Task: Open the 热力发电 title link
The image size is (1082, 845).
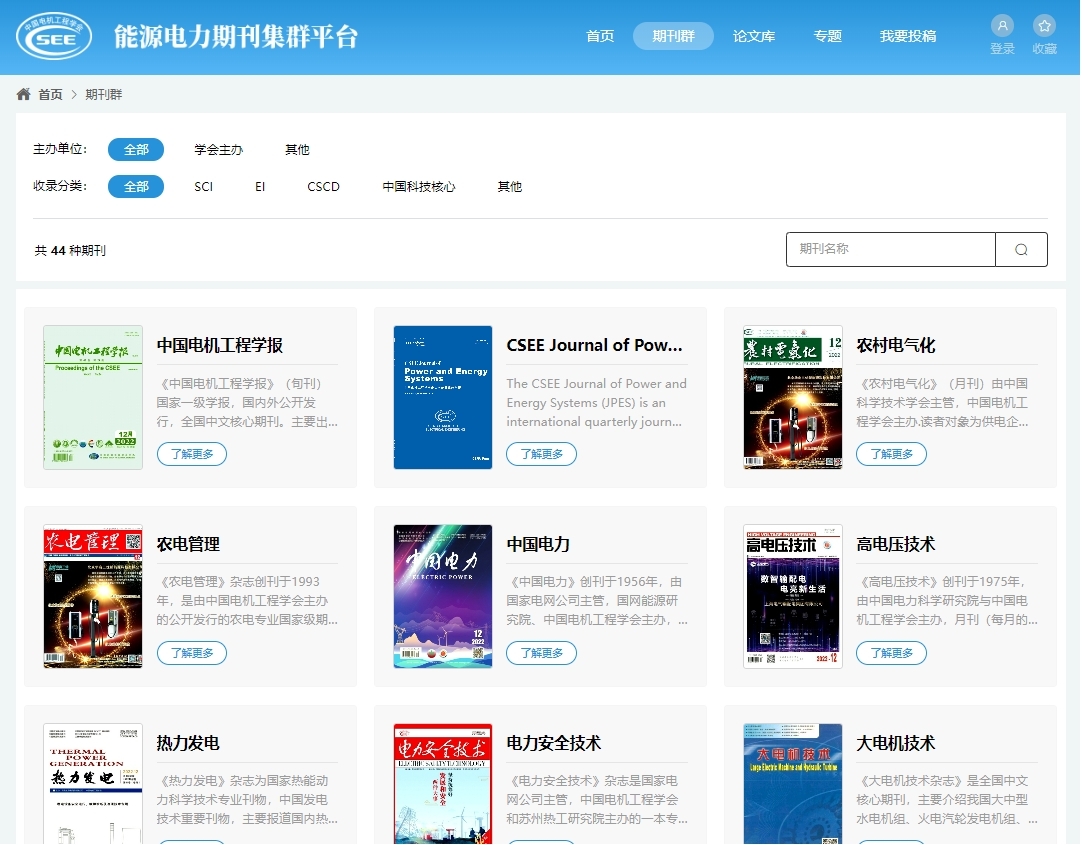Action: point(188,743)
